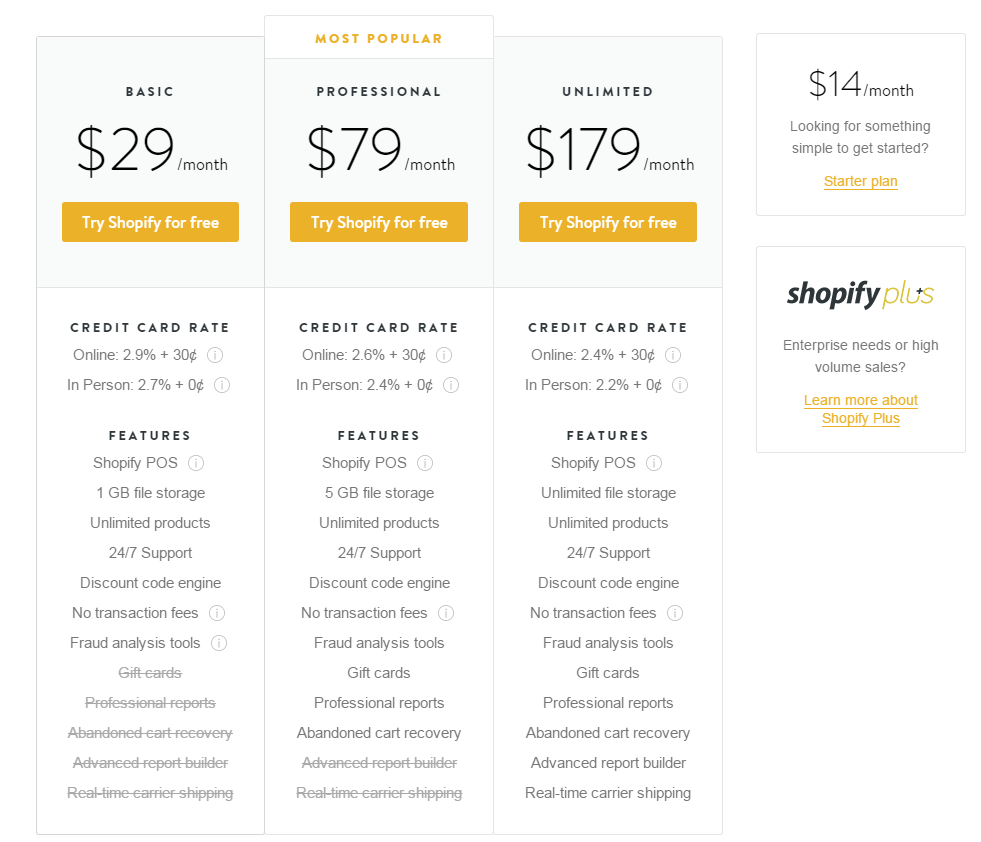Image resolution: width=981 pixels, height=842 pixels.
Task: Click Try Shopify for free under Unlimited
Action: coord(608,222)
